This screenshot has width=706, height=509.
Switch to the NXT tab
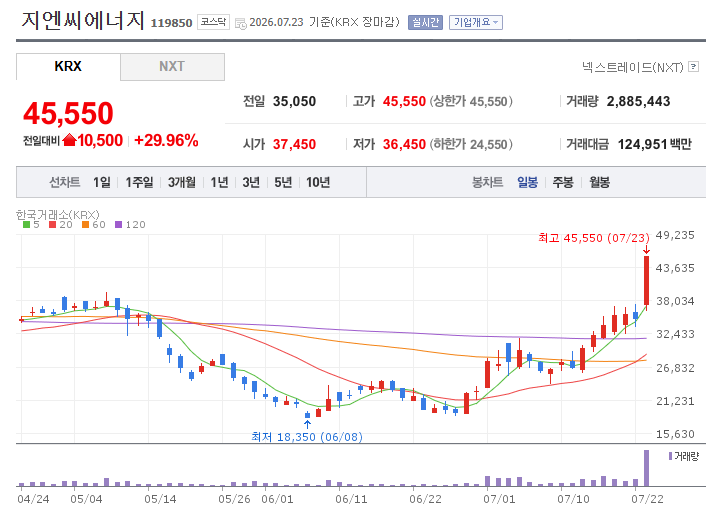(172, 67)
